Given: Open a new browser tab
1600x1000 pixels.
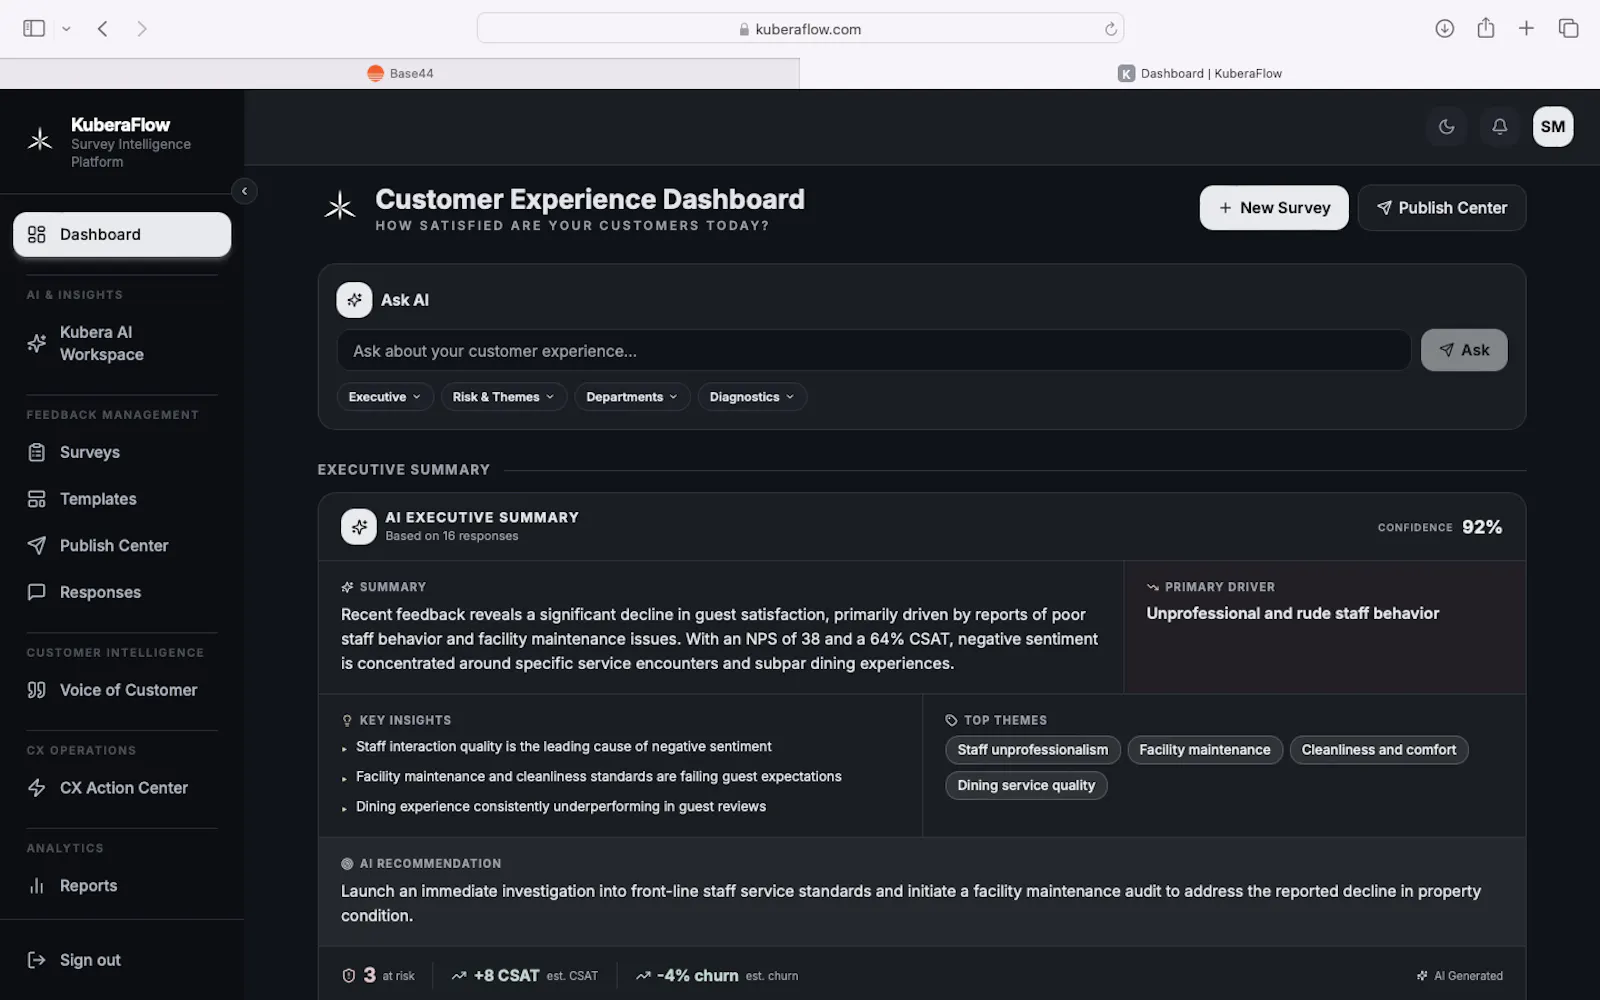Looking at the screenshot, I should pos(1526,29).
